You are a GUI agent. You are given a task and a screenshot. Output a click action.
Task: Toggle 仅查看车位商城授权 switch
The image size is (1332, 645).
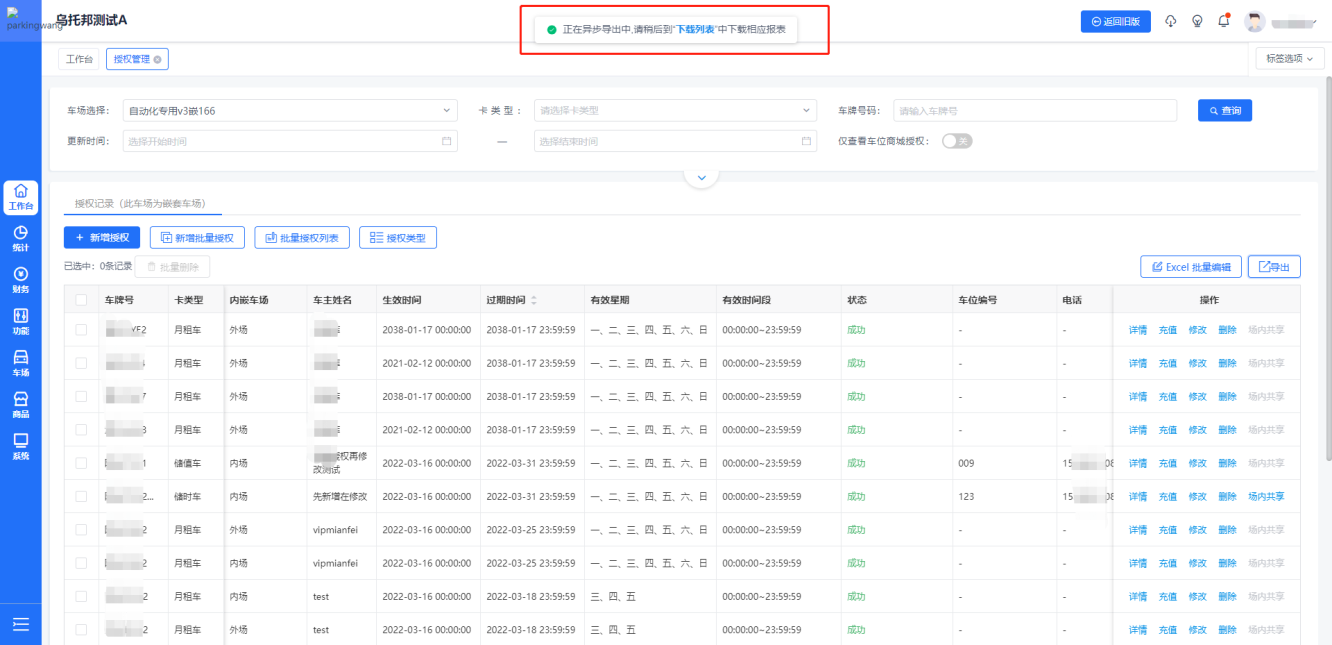tap(957, 141)
